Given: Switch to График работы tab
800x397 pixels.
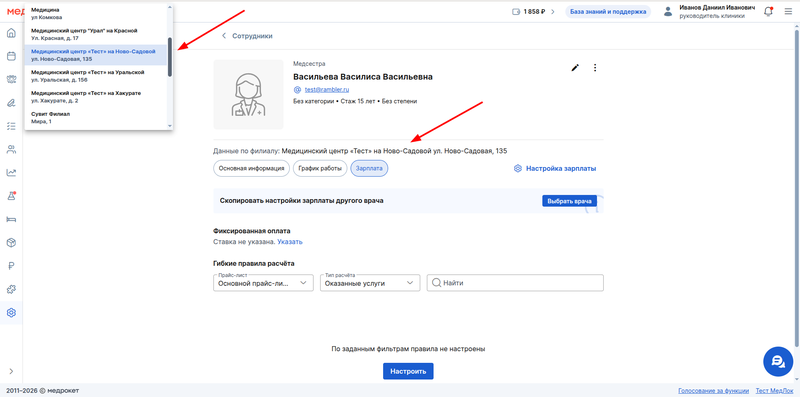Looking at the screenshot, I should click(x=320, y=168).
